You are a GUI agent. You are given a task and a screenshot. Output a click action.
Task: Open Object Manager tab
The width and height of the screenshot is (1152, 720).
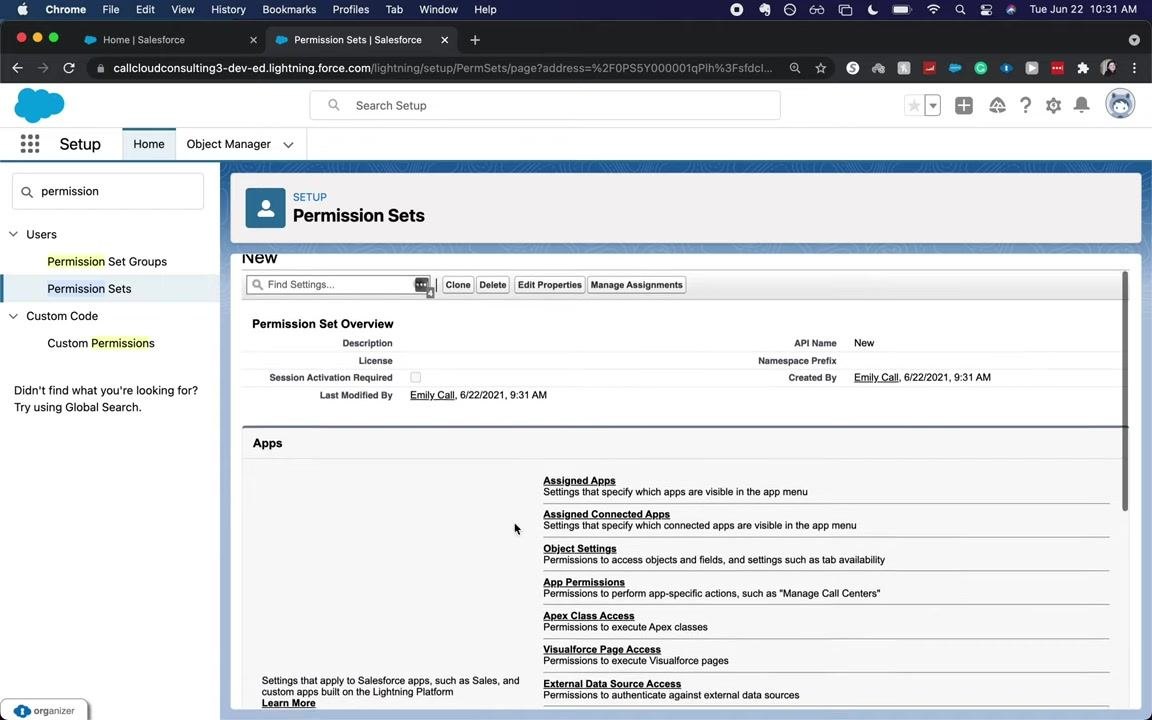pos(228,144)
